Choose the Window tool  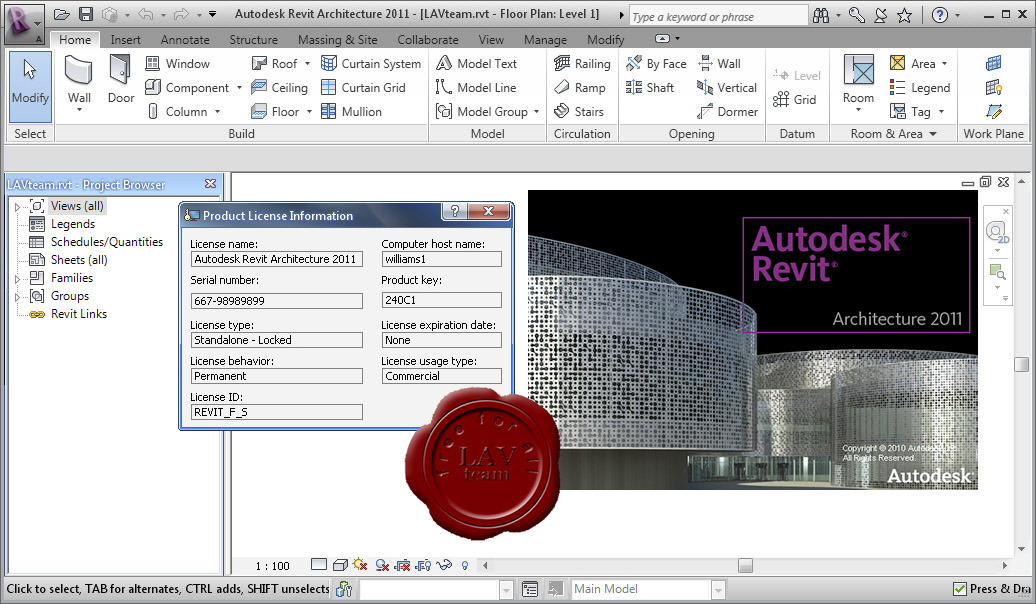[177, 63]
